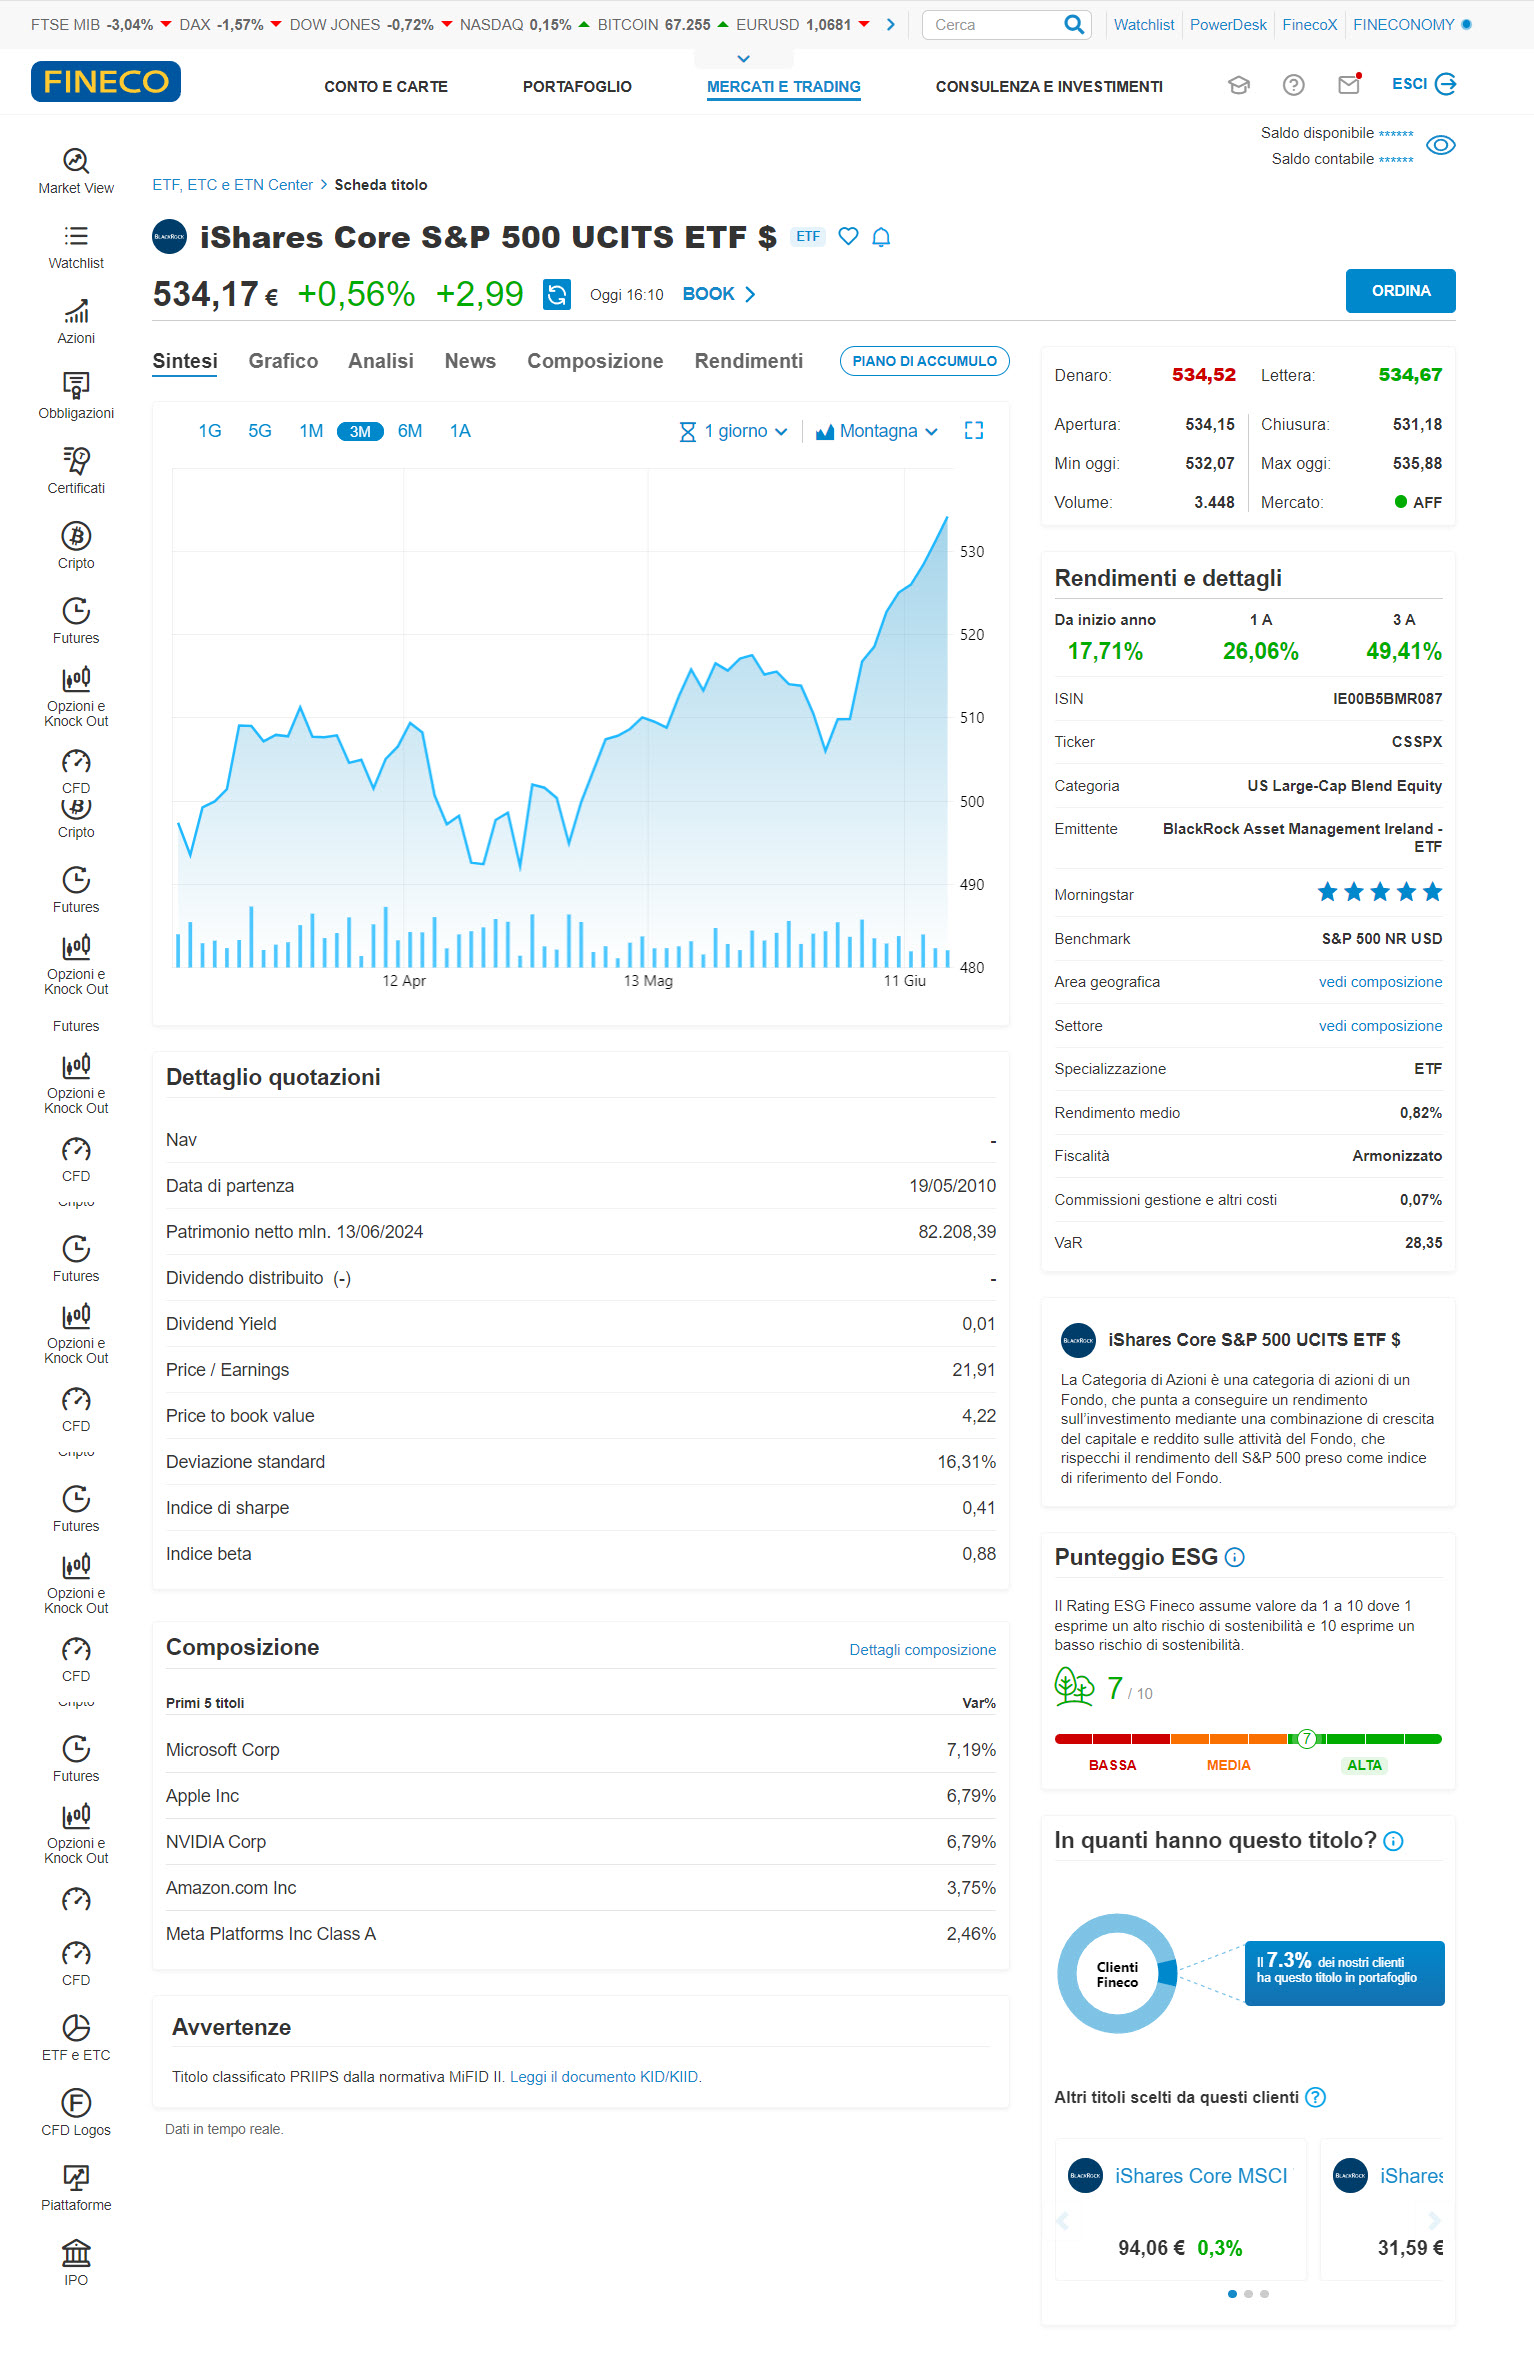Viewport: 1534px width, 2360px height.
Task: Open Certificati sidebar section
Action: (x=76, y=471)
